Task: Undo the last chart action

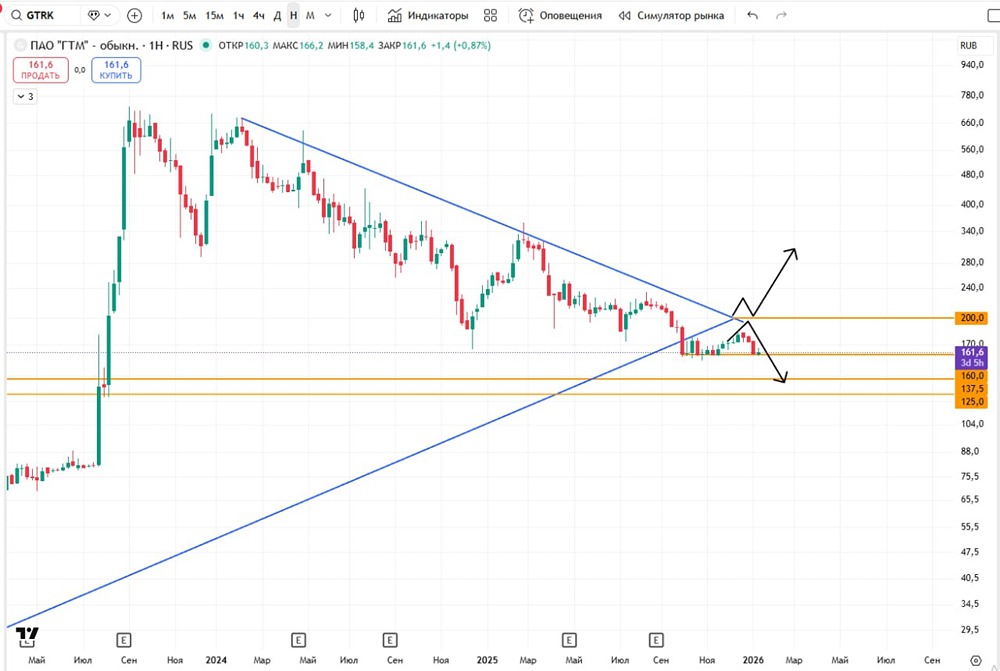Action: pos(753,15)
